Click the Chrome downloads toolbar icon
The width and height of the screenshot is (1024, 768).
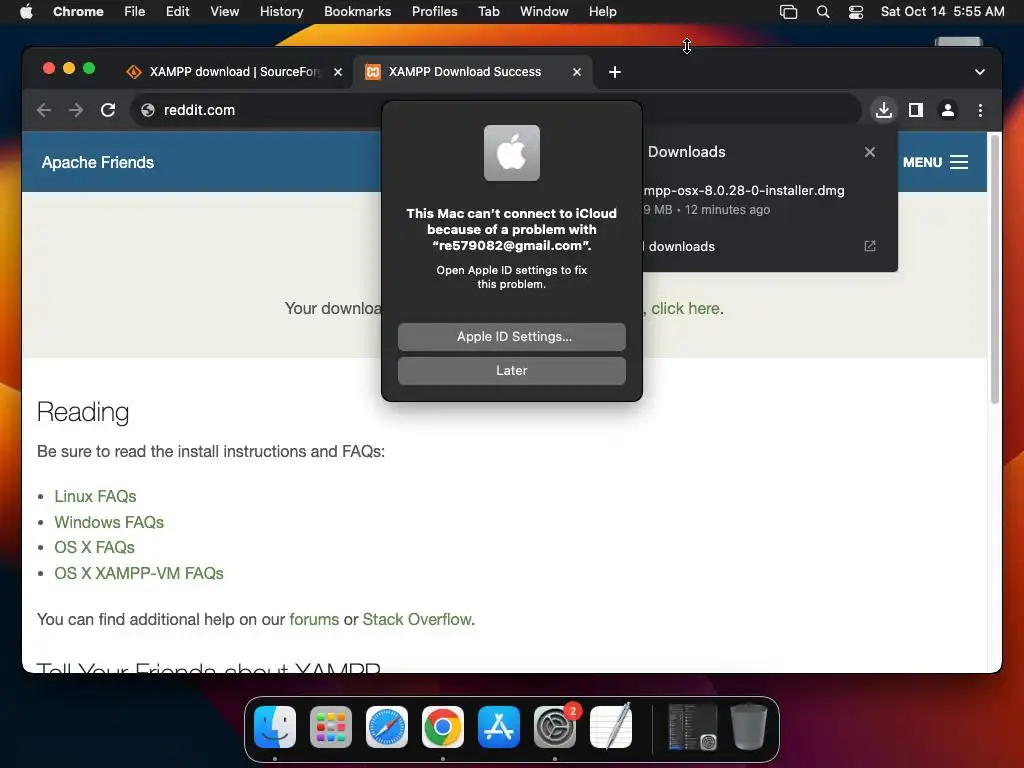click(884, 110)
